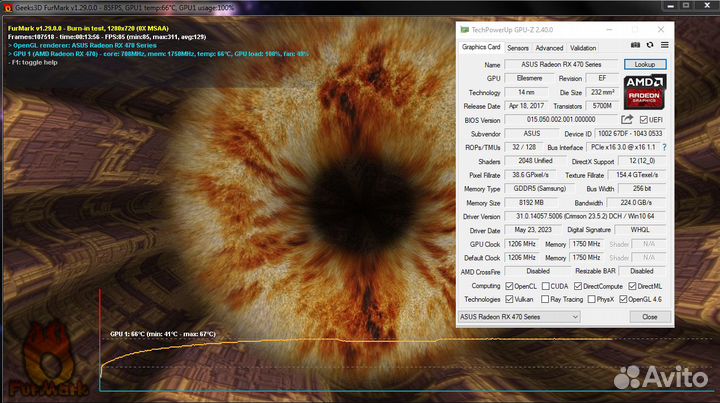Image resolution: width=720 pixels, height=403 pixels.
Task: Click the Subvendor field ASUS
Action: [532, 133]
